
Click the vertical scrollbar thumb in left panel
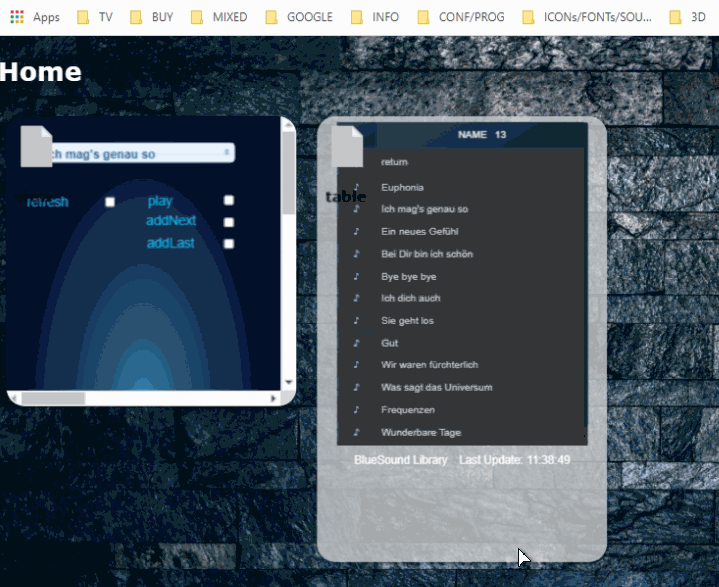pos(288,174)
